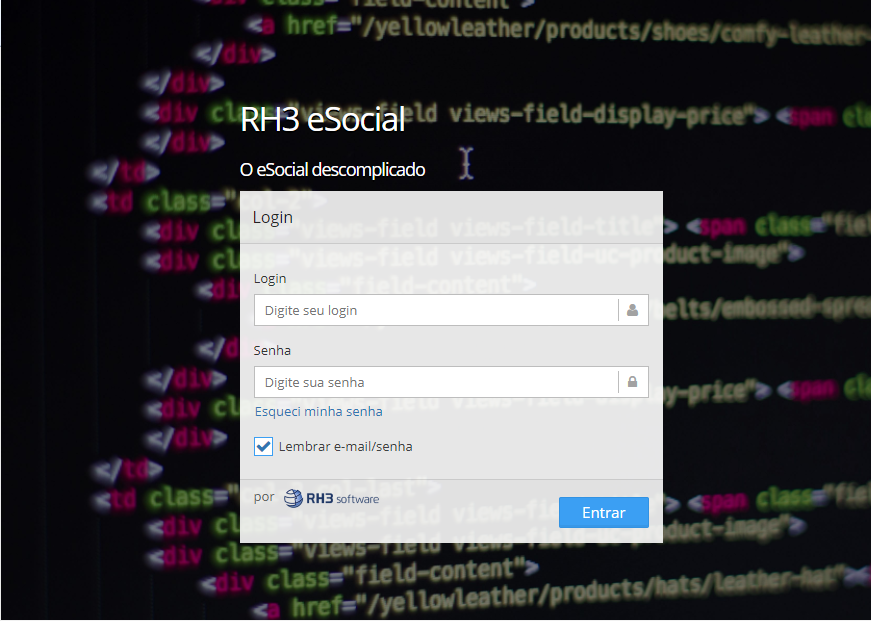Toggle the Lembrar e-mail/senha checkbox

[x=264, y=446]
